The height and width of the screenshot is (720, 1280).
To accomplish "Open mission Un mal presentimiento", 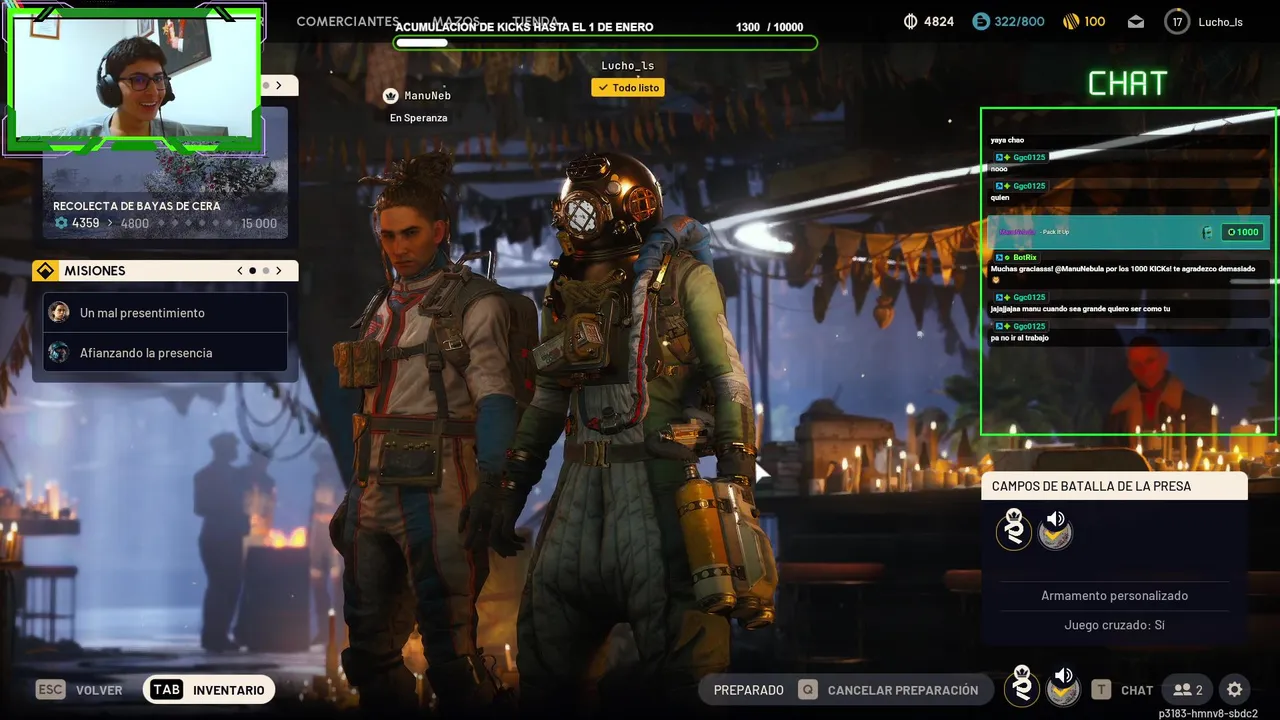I will (x=165, y=312).
